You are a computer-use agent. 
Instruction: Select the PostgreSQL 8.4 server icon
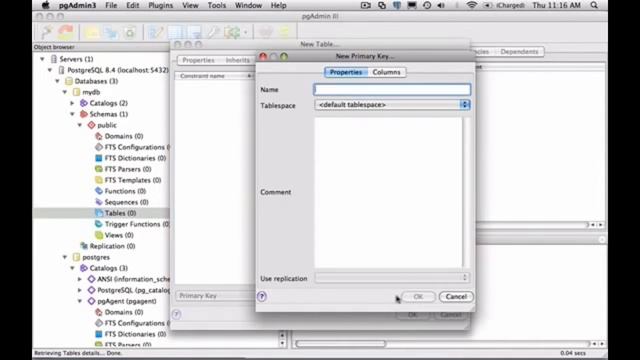pyautogui.click(x=61, y=70)
